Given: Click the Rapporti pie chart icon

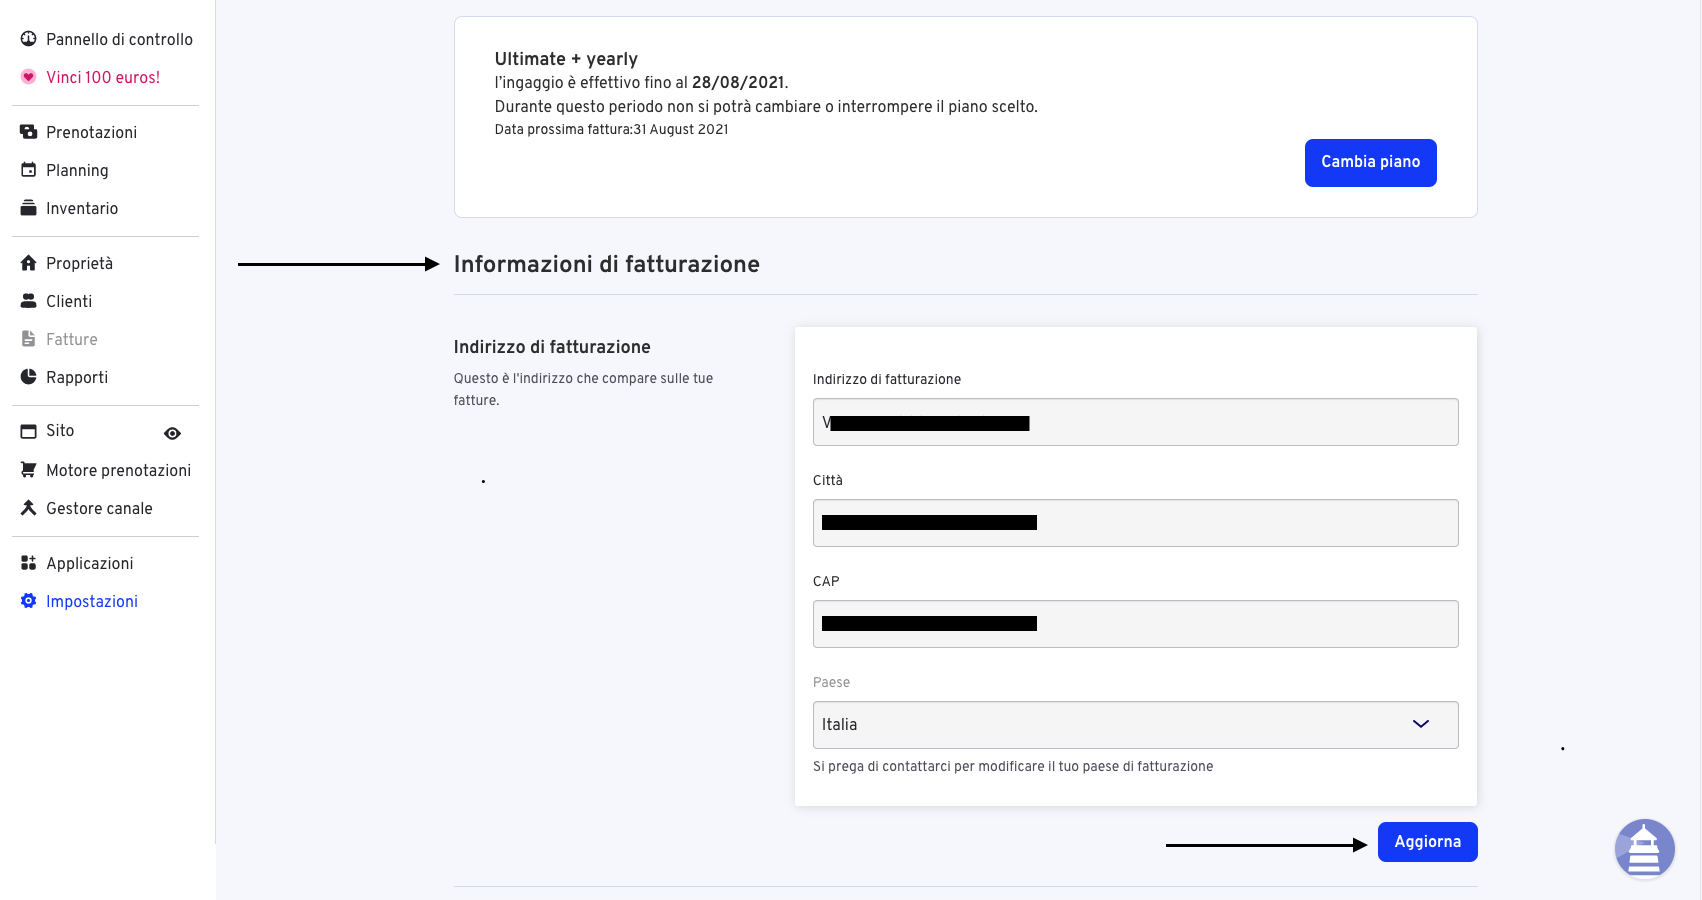Looking at the screenshot, I should (x=28, y=377).
